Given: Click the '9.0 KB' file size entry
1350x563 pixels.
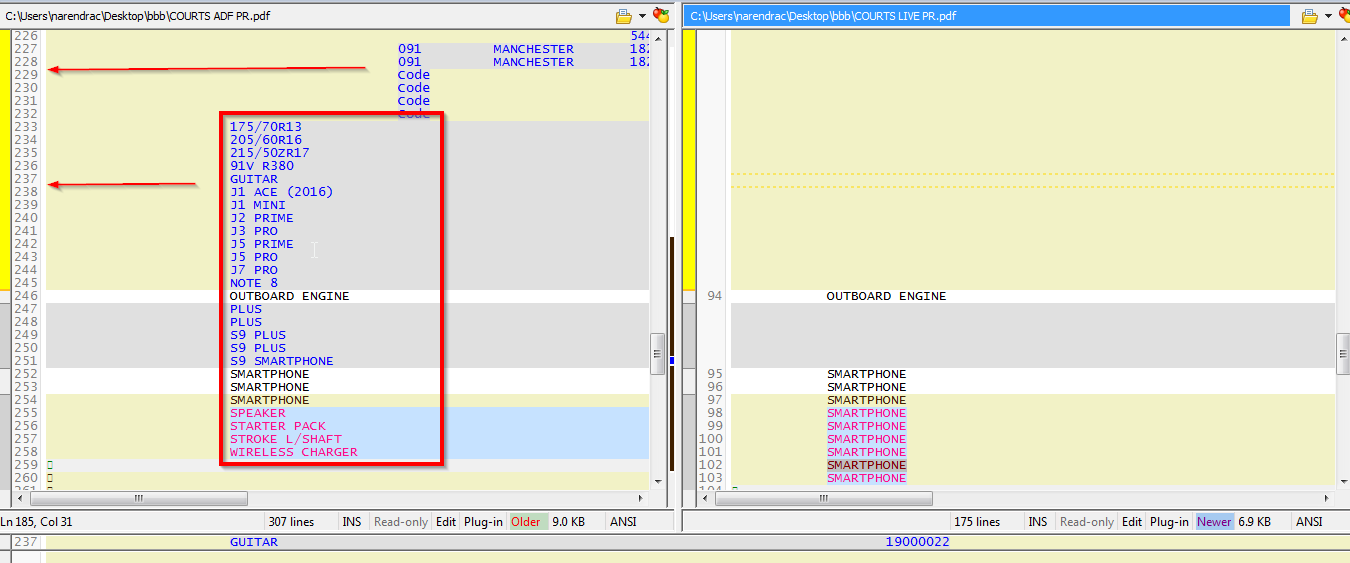Looking at the screenshot, I should point(568,522).
